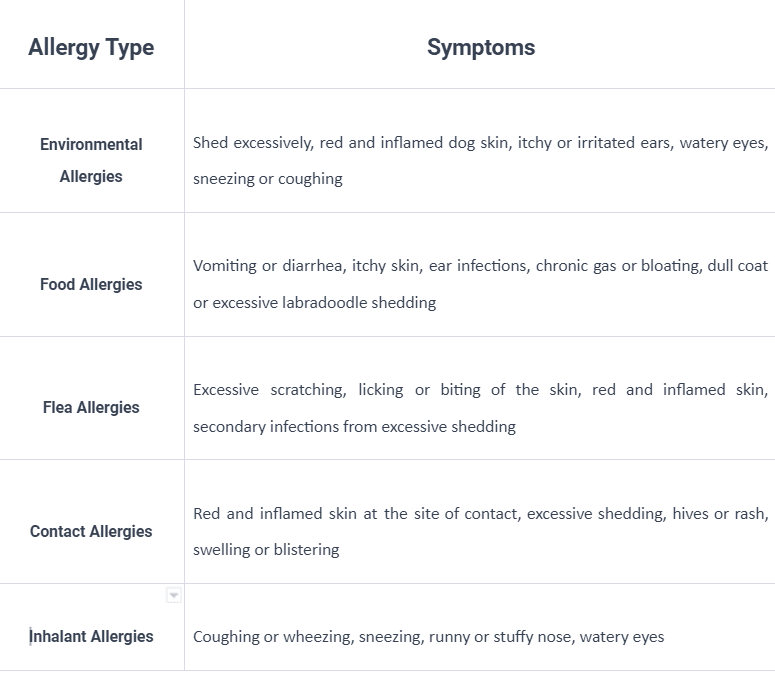Click the 'sneezing or coughing' line
Viewport: 775px width, 673px height.
[x=267, y=179]
